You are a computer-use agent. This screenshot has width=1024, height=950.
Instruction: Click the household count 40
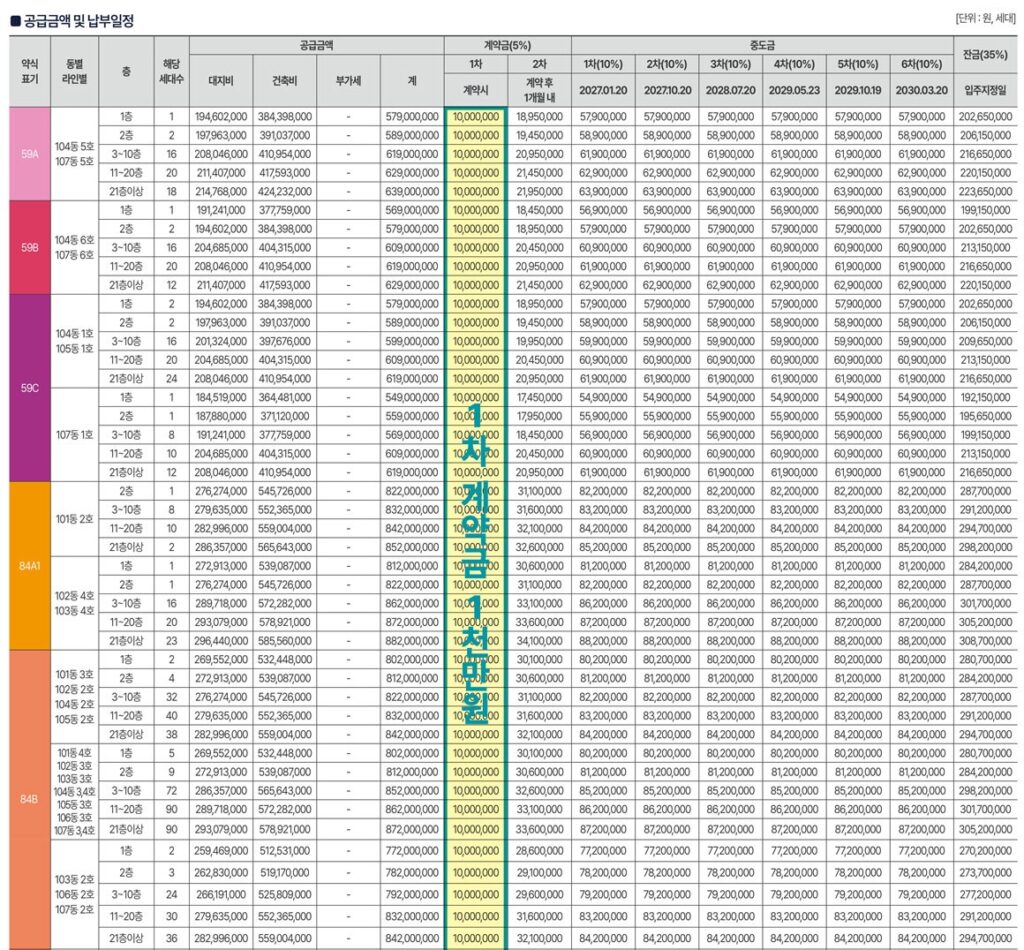[x=172, y=716]
